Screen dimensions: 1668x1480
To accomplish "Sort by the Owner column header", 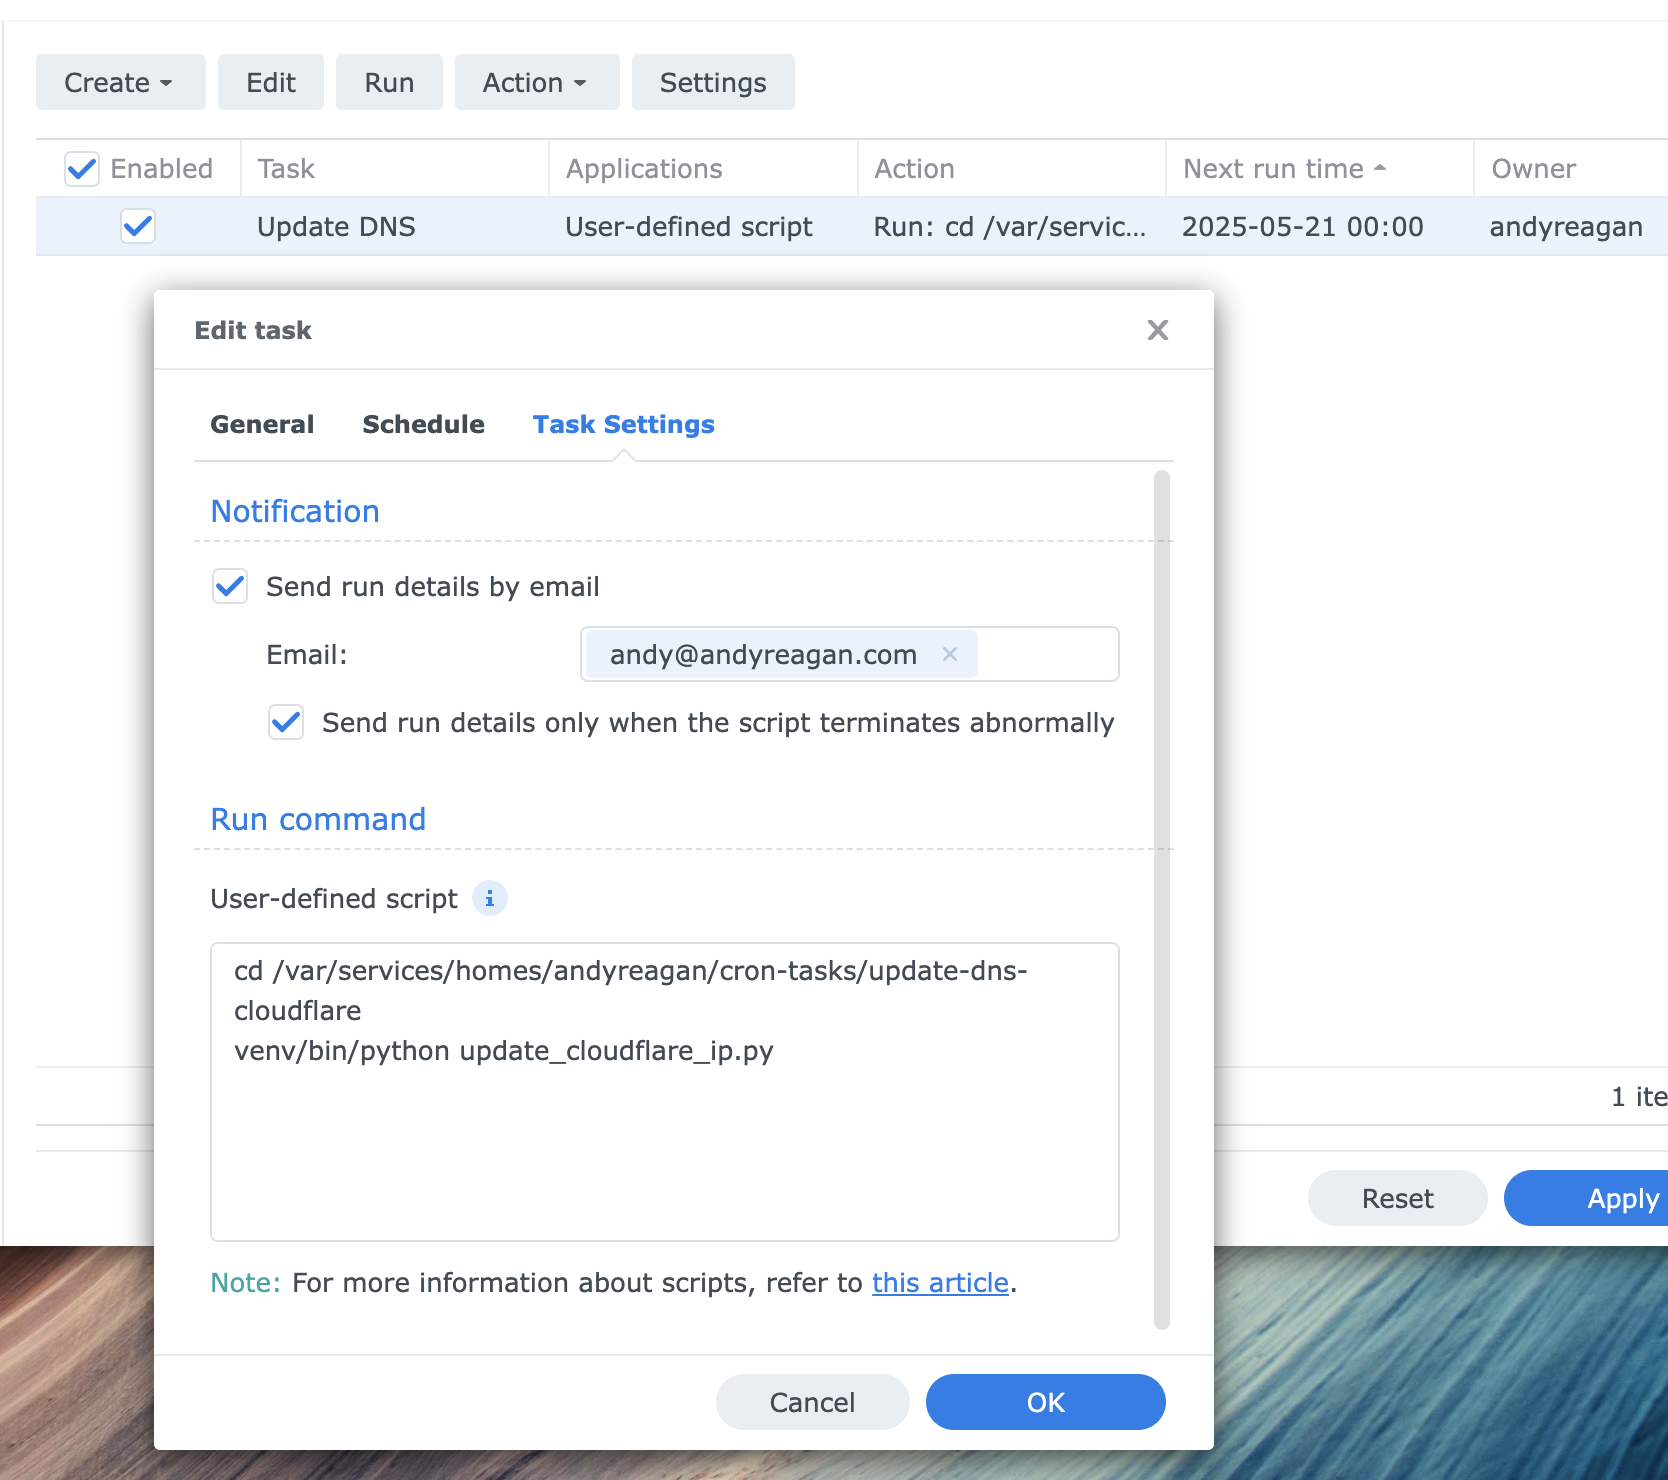I will coord(1570,169).
